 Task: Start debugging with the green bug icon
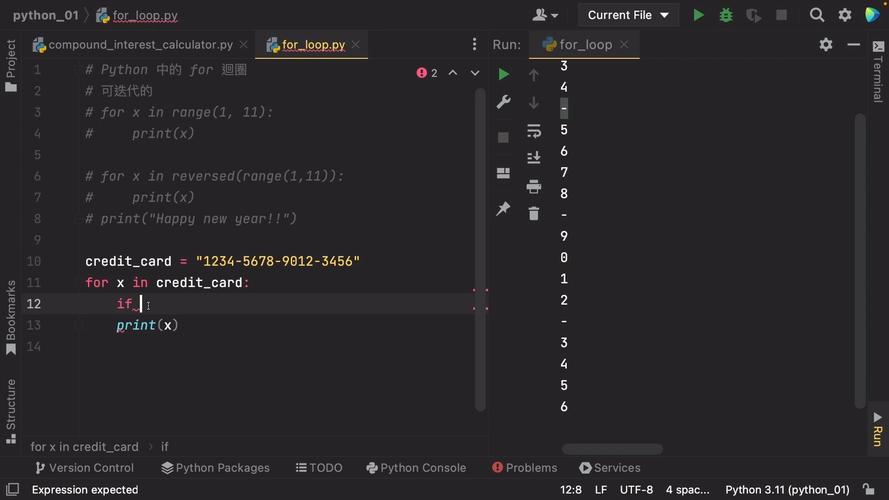tap(726, 15)
